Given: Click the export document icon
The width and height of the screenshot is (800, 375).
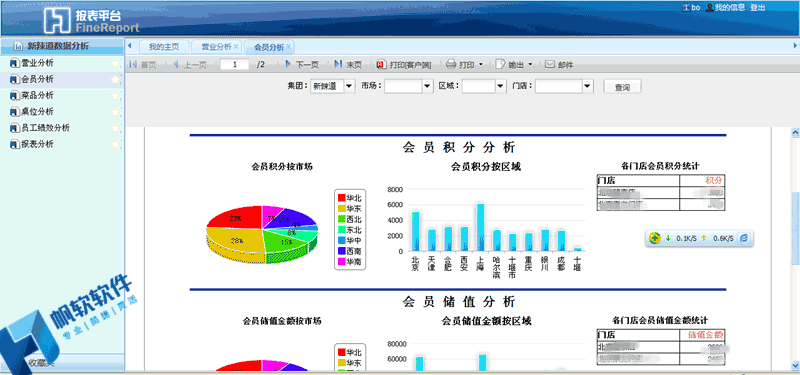Looking at the screenshot, I should point(500,65).
